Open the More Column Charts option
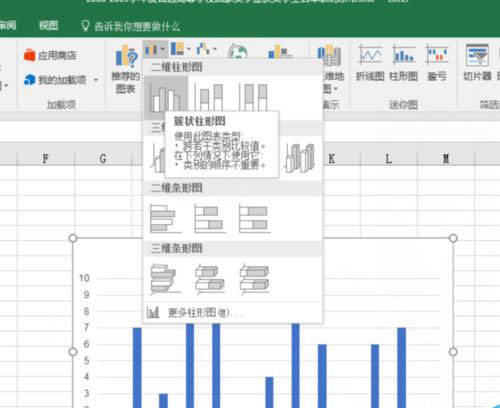The height and width of the screenshot is (408, 500). pyautogui.click(x=194, y=313)
